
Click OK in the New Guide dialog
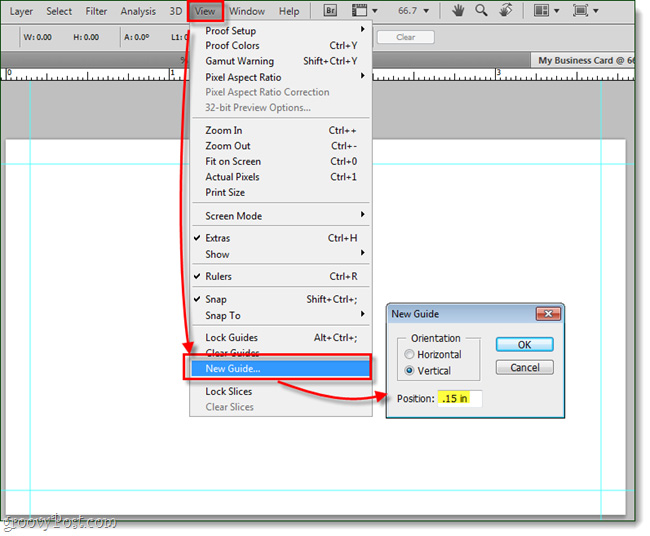[524, 344]
